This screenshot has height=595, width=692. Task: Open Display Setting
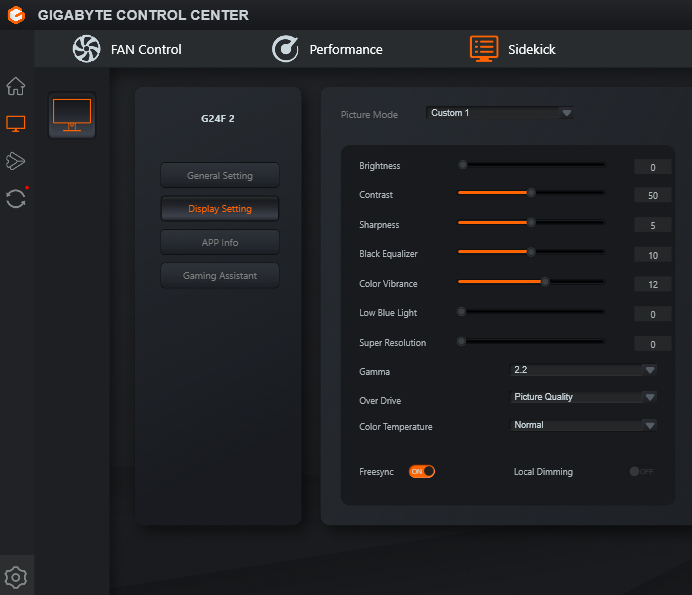pos(220,209)
